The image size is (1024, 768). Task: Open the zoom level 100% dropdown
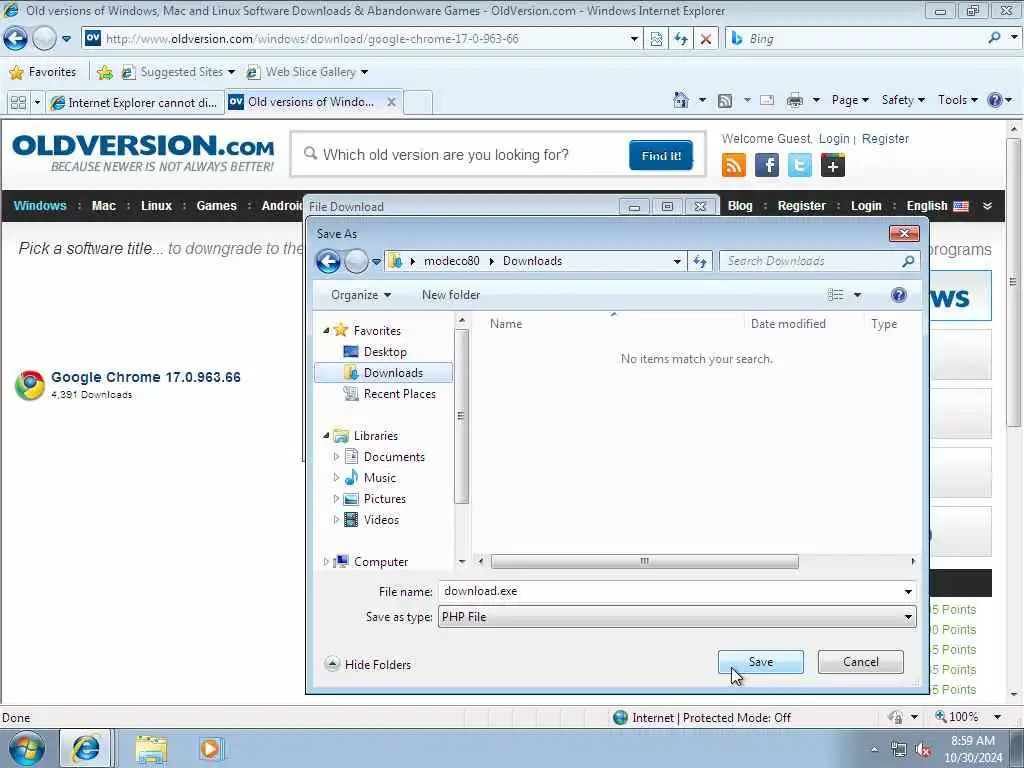[997, 717]
